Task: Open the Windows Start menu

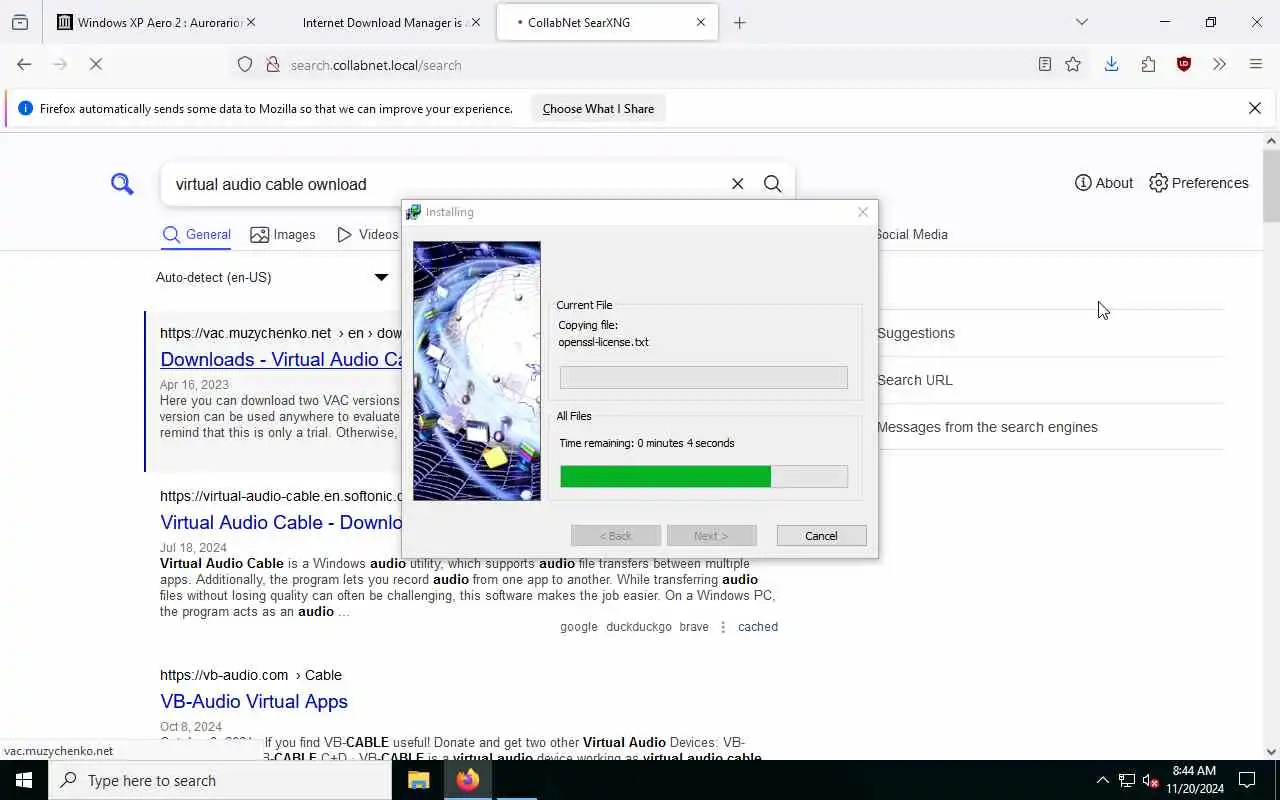Action: coord(24,780)
